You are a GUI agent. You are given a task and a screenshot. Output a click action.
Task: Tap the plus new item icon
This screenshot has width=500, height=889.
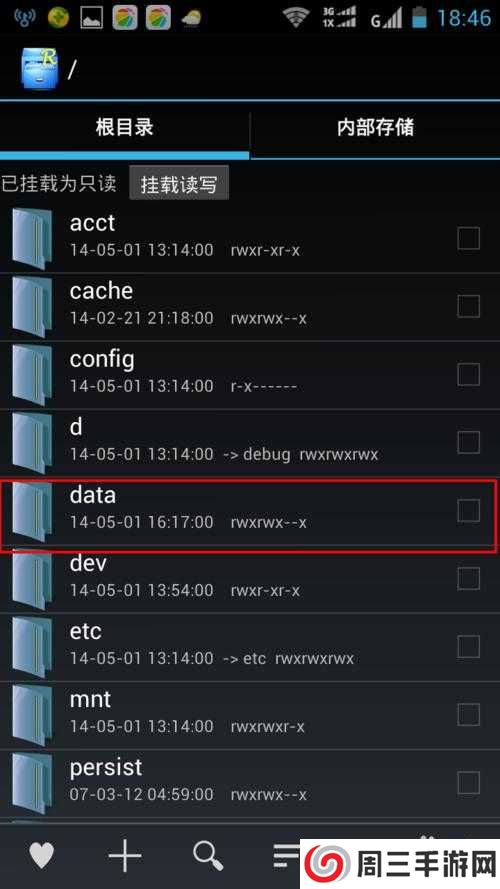[125, 854]
